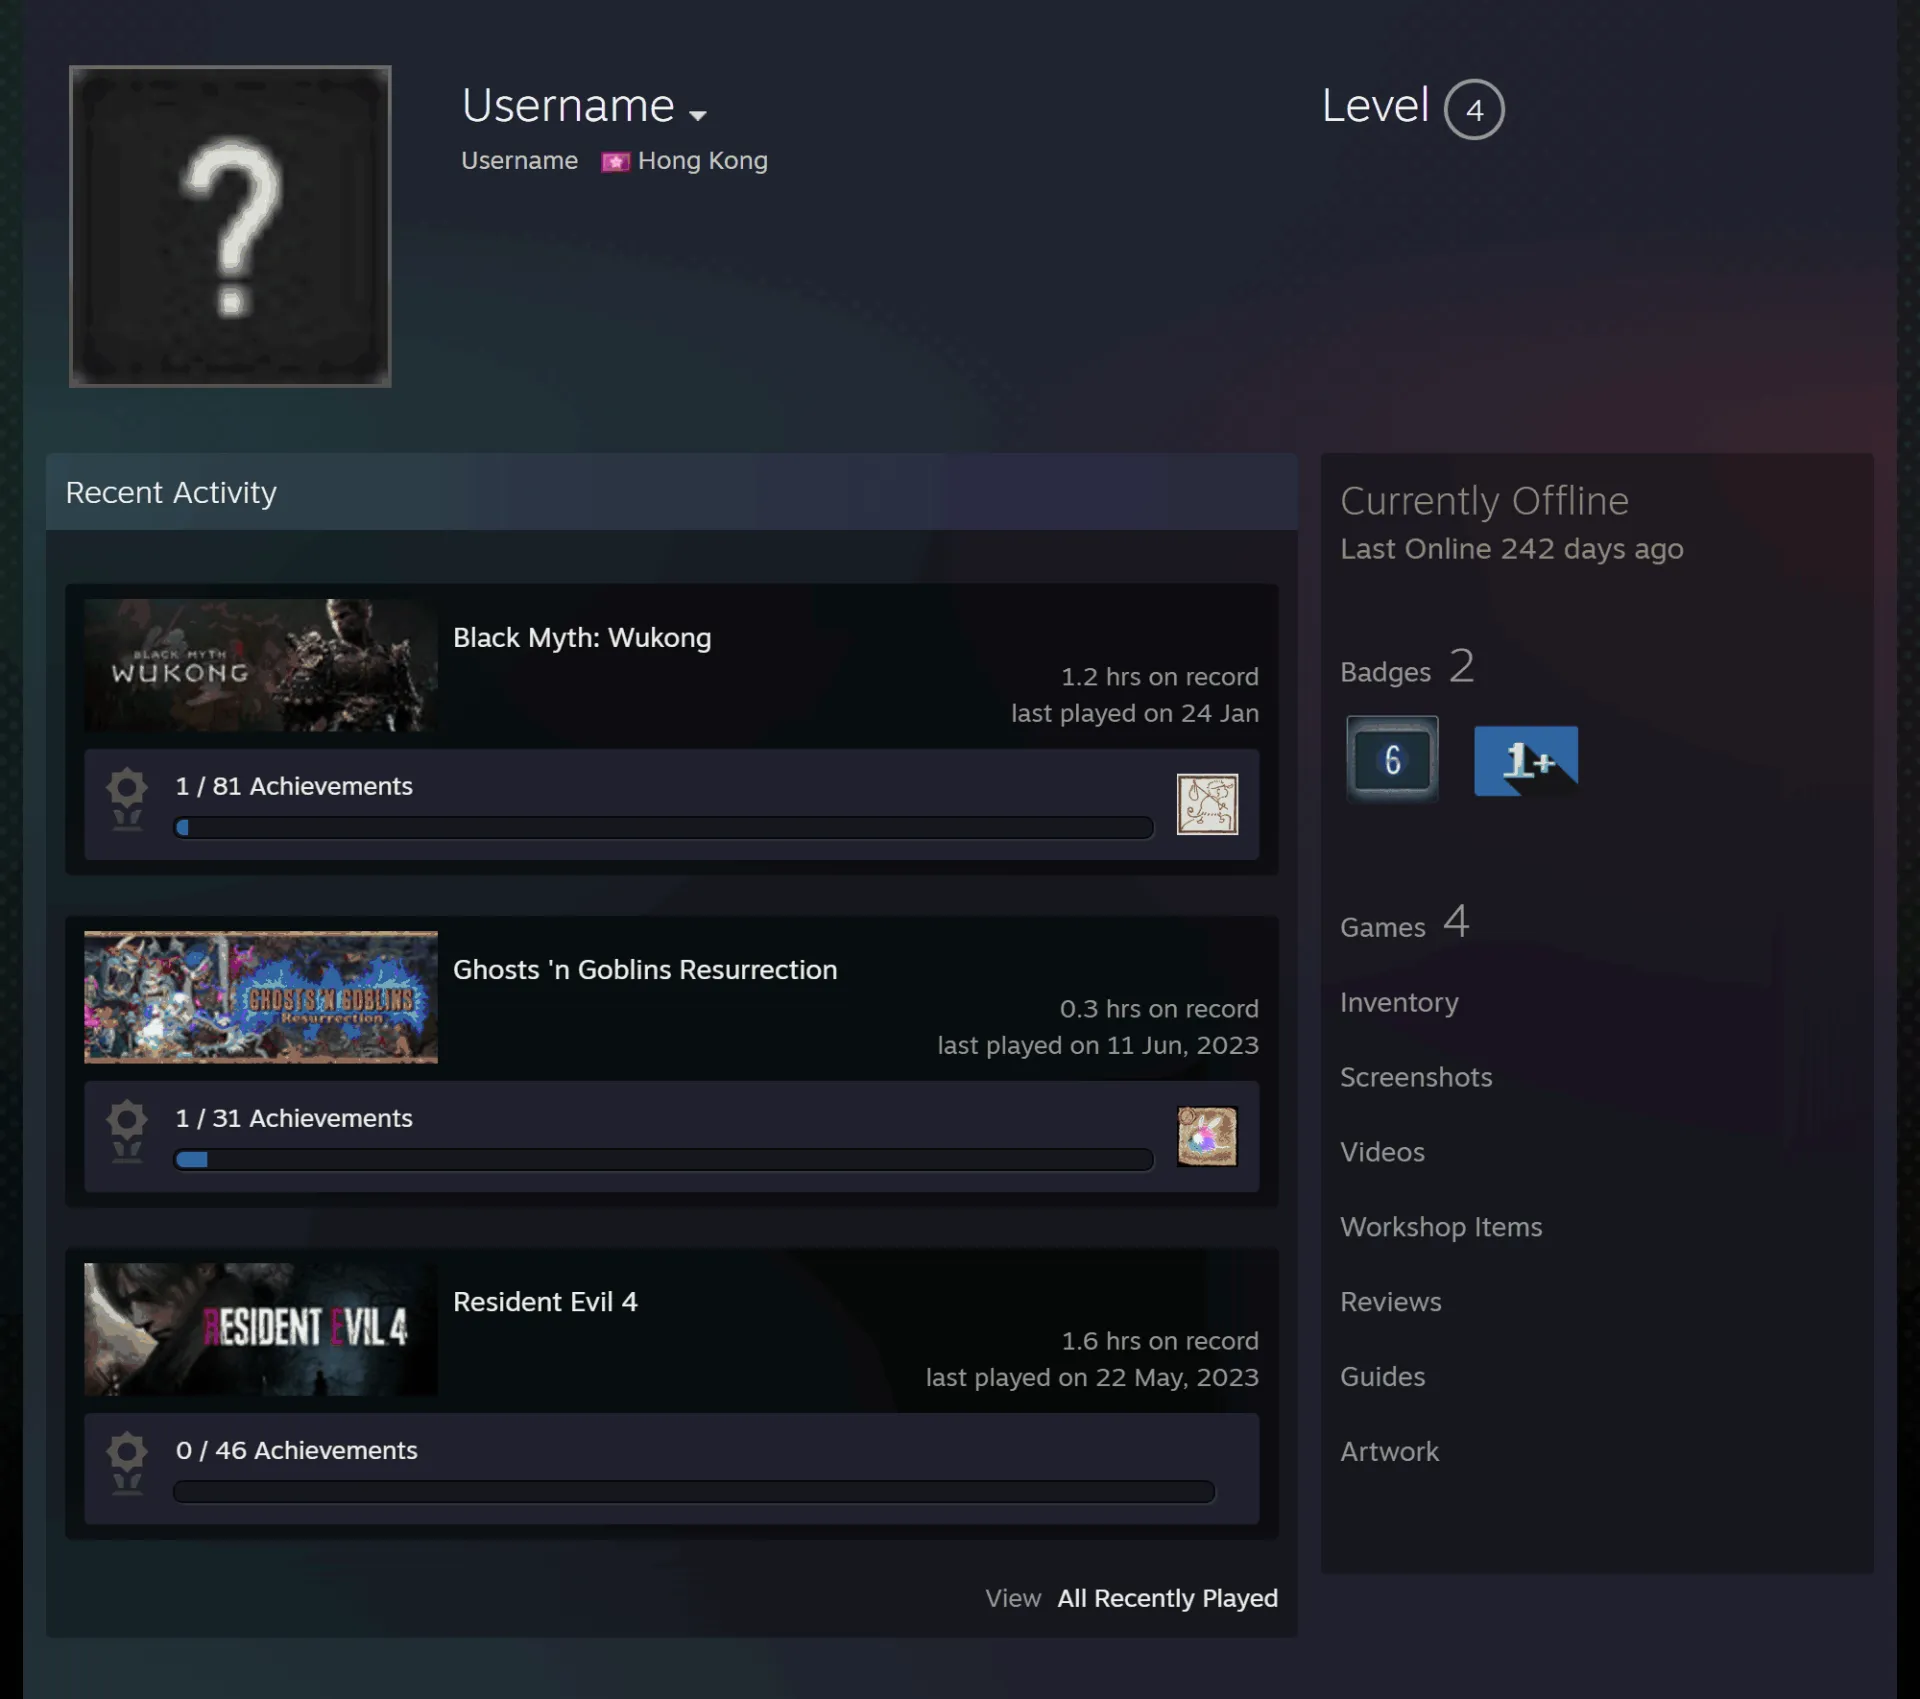Expand the Username dropdown arrow
1920x1699 pixels.
pos(698,115)
